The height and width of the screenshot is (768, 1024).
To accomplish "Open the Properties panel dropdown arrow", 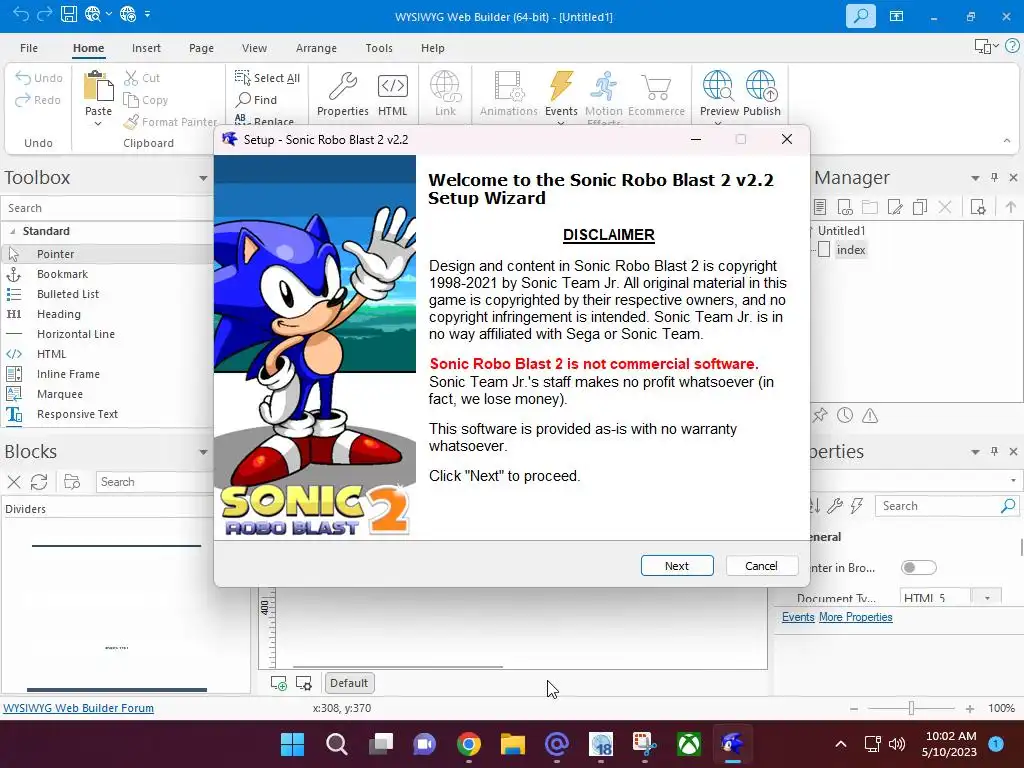I will [x=975, y=452].
